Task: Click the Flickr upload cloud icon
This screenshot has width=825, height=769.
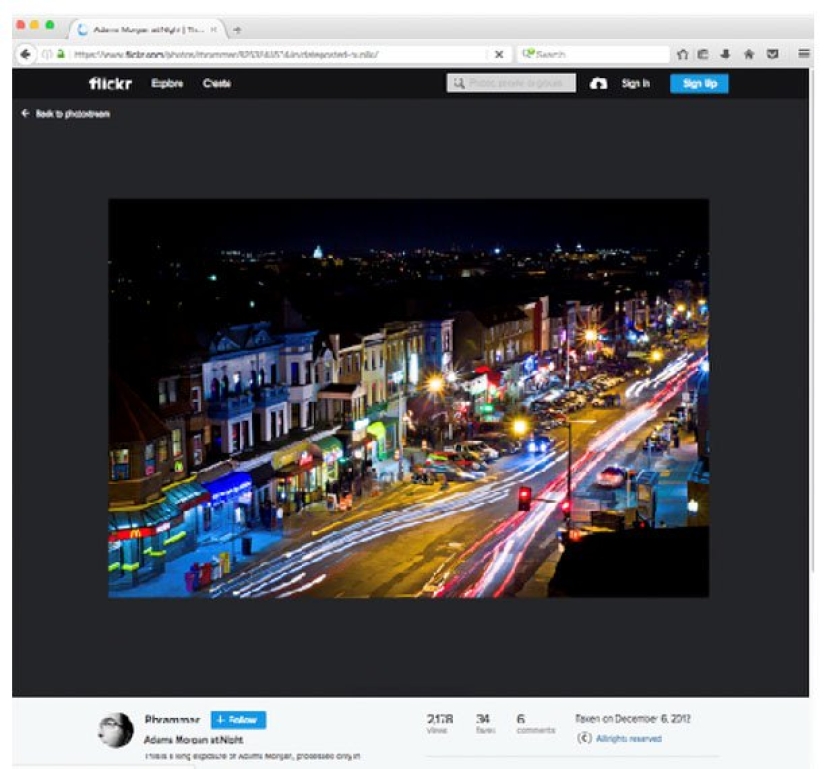Action: pos(598,84)
